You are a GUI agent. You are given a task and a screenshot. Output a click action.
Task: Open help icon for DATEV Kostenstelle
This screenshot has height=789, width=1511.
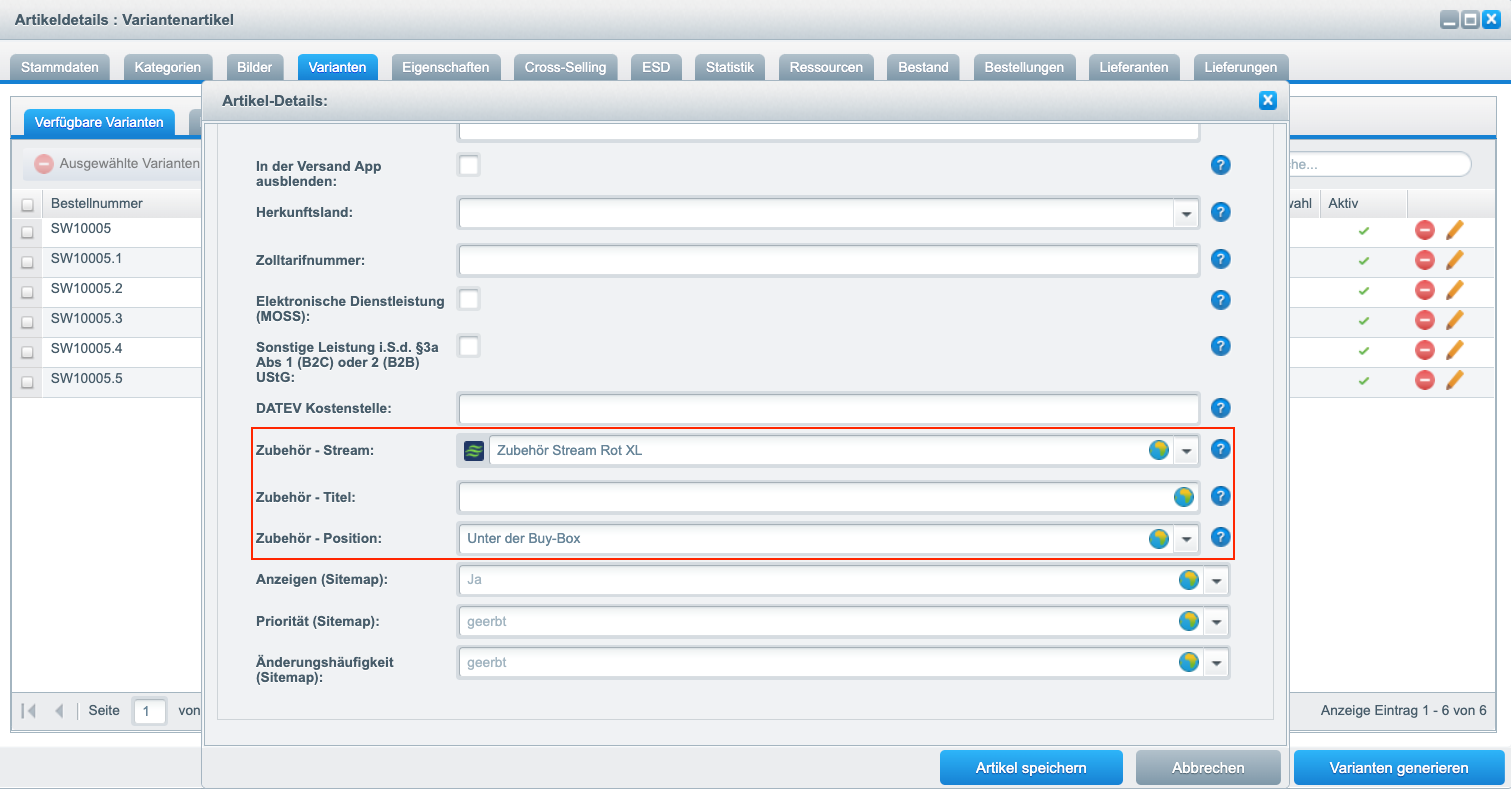pyautogui.click(x=1220, y=408)
